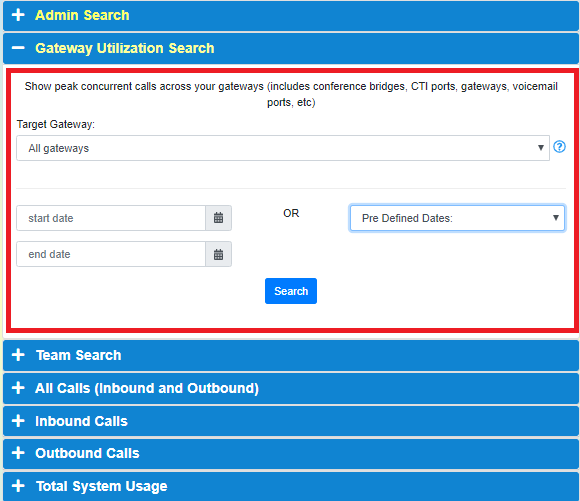Click the plus icon beside Outbound Calls

coord(18,453)
